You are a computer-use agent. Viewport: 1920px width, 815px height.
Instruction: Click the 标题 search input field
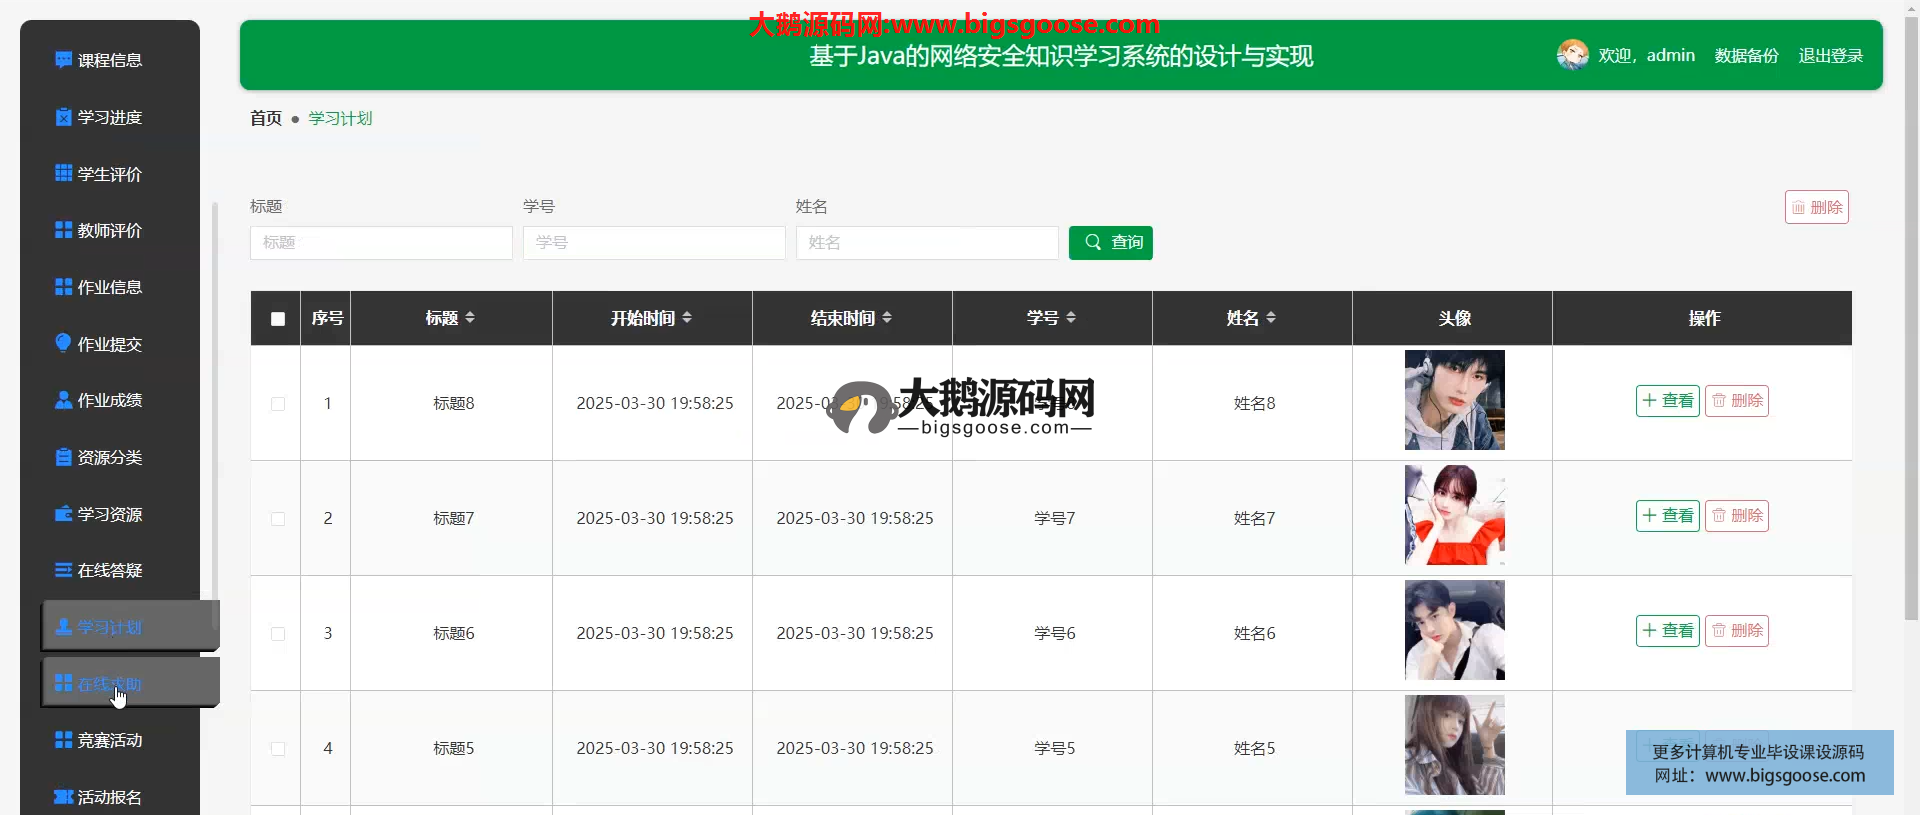pyautogui.click(x=381, y=243)
